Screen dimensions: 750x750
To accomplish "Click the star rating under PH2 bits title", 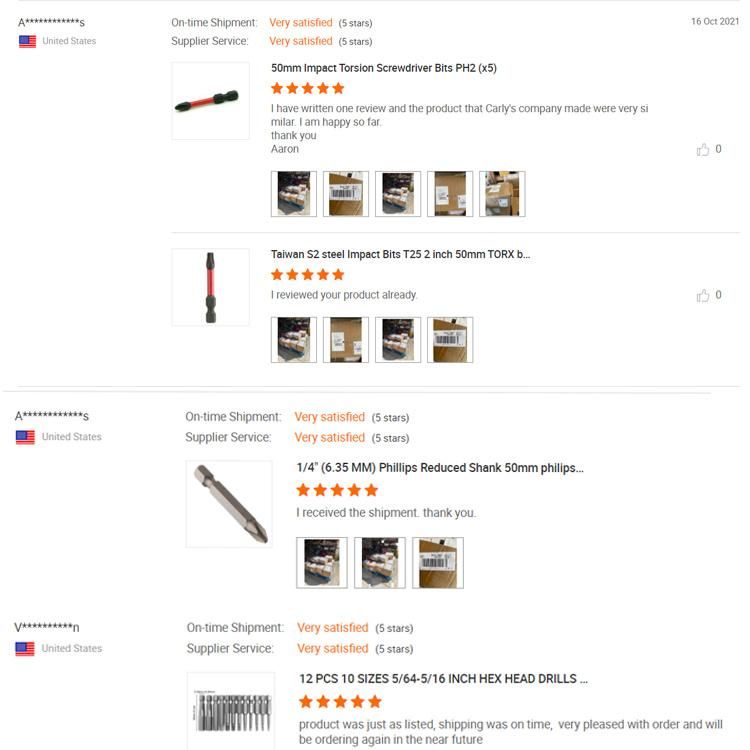I will tap(308, 88).
